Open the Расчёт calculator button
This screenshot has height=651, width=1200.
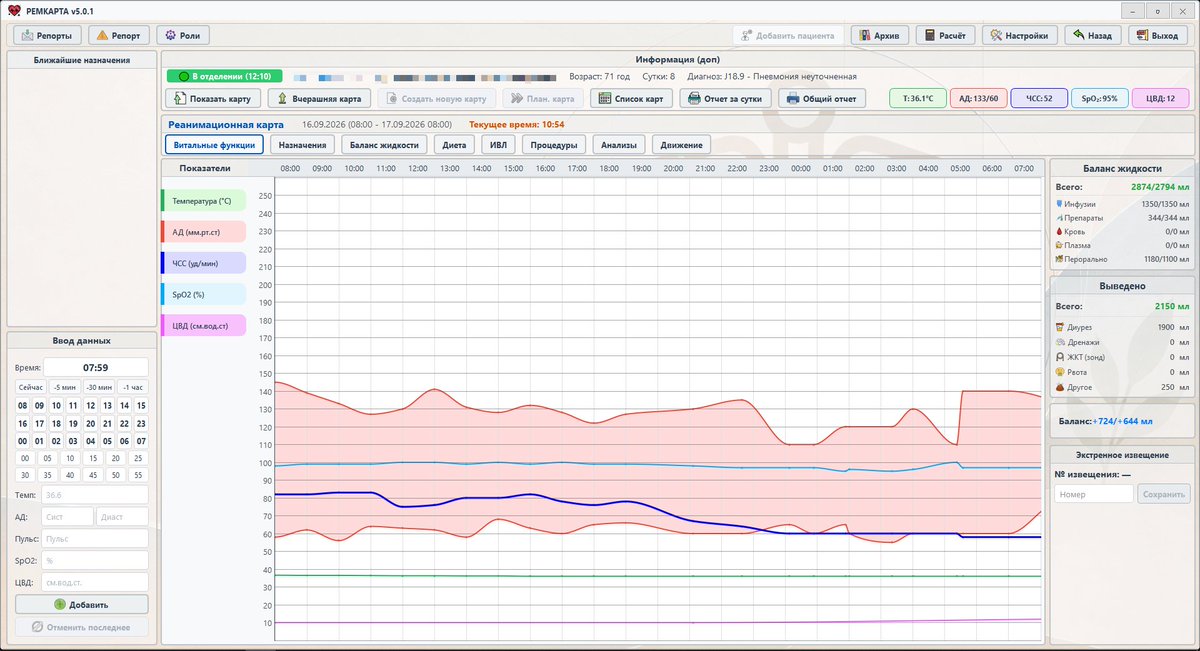pyautogui.click(x=945, y=35)
